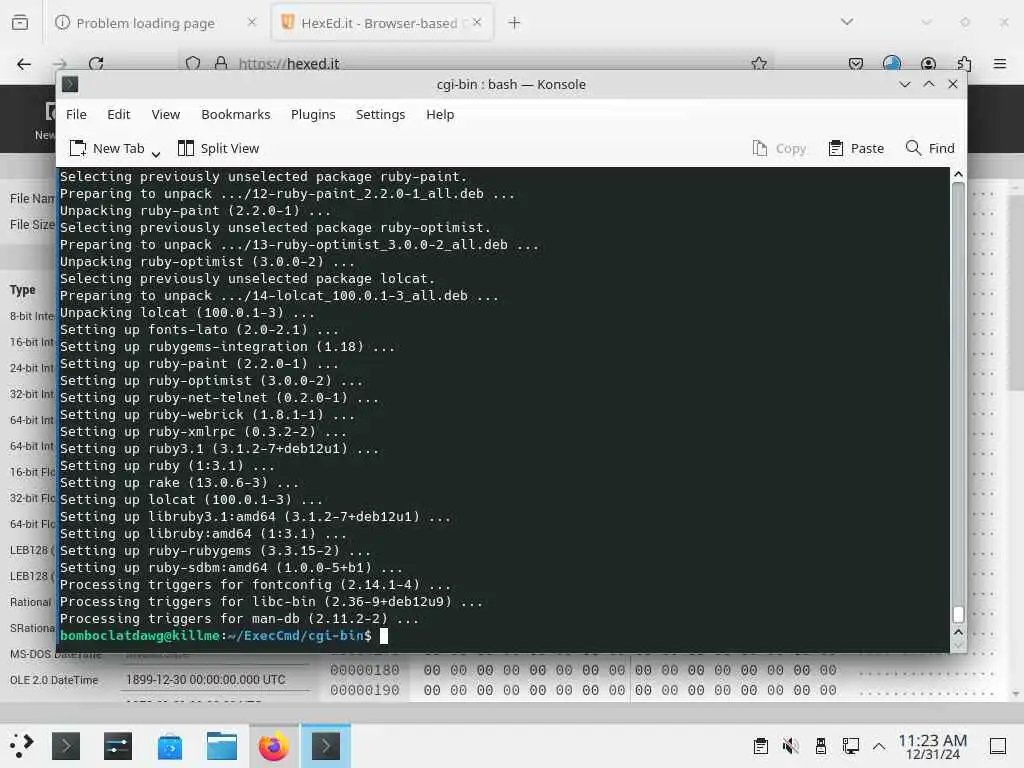Open the View menu in Konsole
This screenshot has height=768, width=1024.
coord(165,114)
